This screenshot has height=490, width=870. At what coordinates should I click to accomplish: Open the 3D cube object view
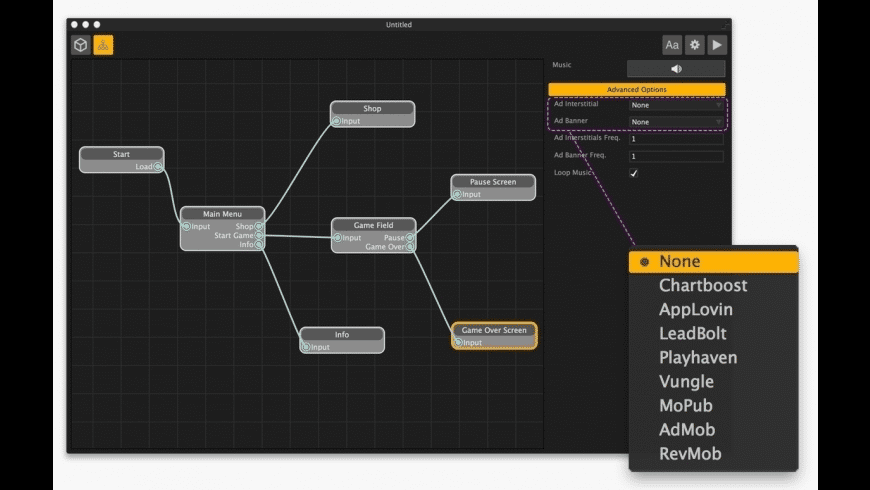pyautogui.click(x=80, y=45)
